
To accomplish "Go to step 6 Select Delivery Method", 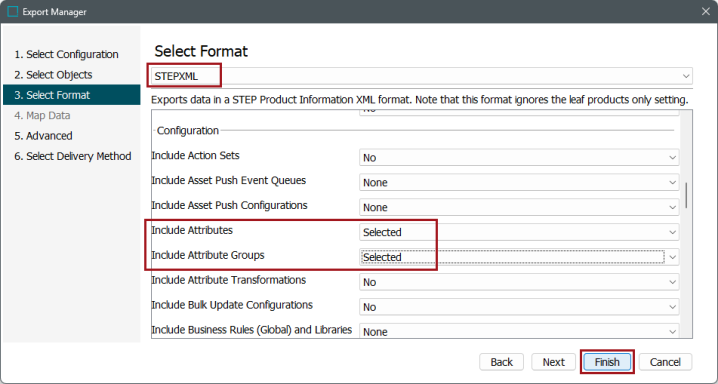I will [72, 156].
